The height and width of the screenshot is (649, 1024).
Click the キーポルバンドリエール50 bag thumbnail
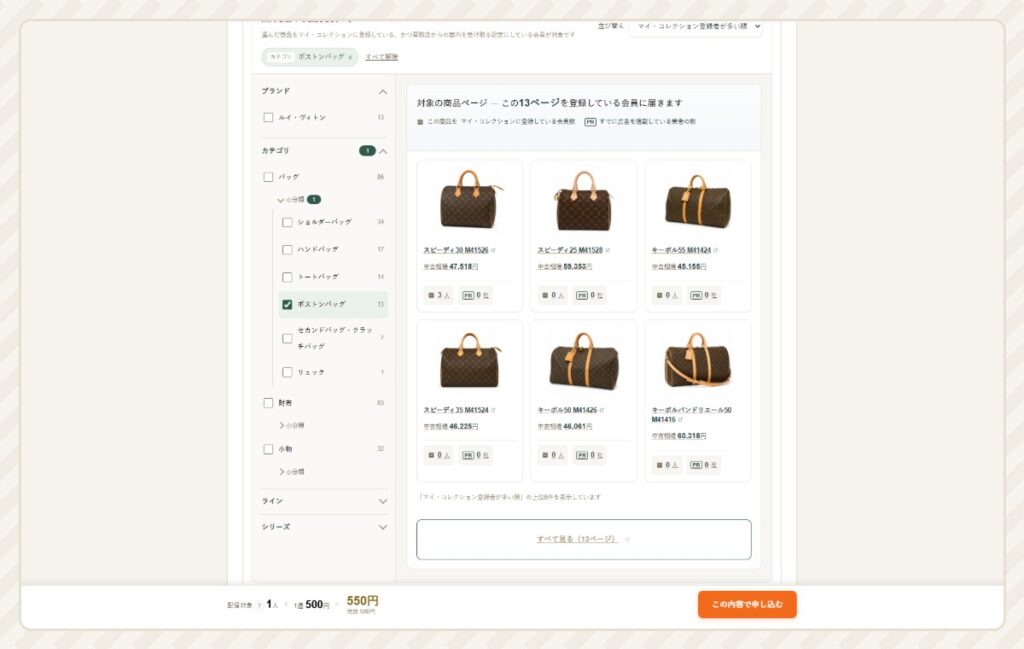[x=697, y=361]
